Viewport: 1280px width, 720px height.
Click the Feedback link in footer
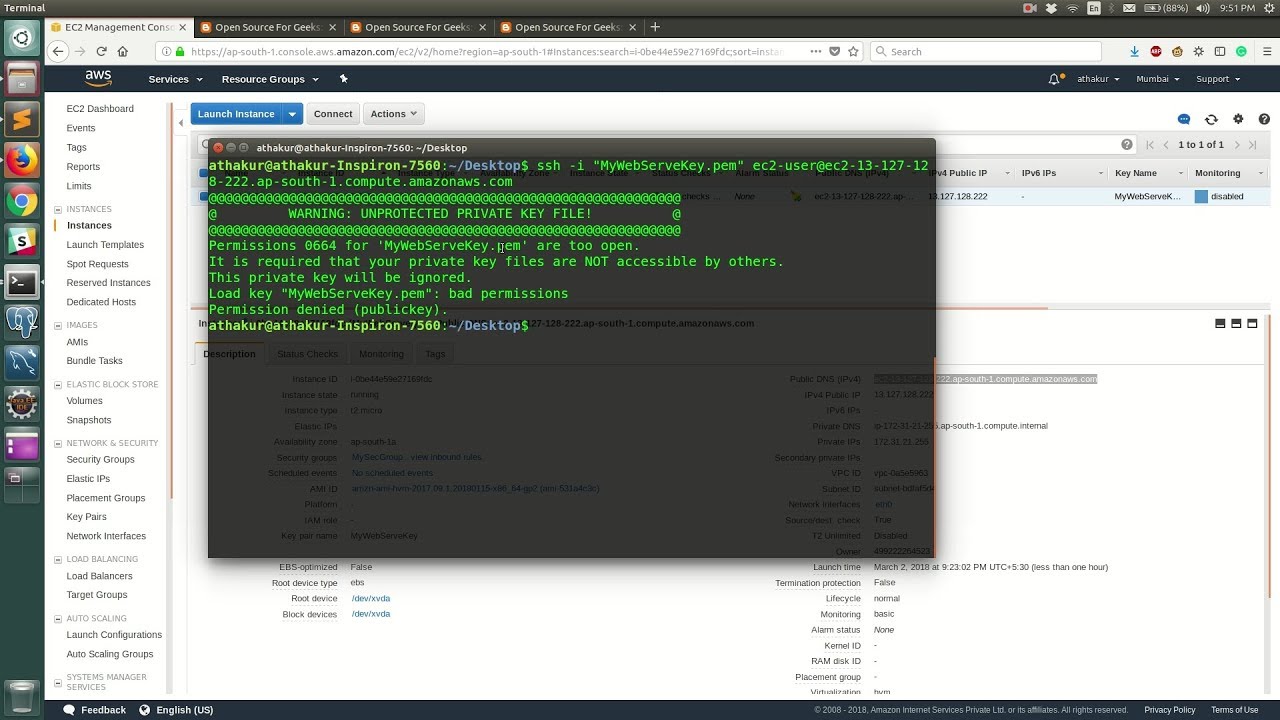tap(95, 710)
